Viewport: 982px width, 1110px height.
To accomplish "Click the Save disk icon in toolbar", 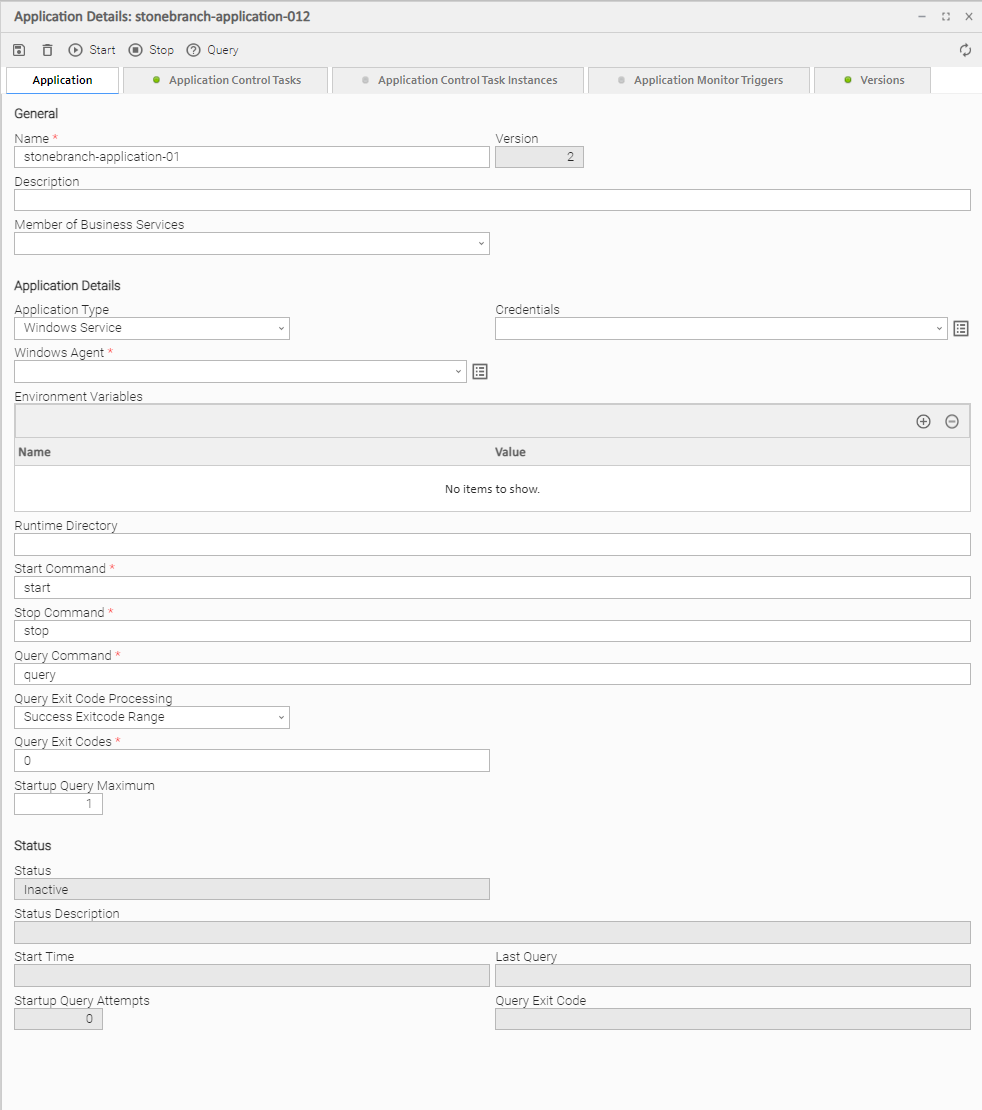I will [x=19, y=50].
